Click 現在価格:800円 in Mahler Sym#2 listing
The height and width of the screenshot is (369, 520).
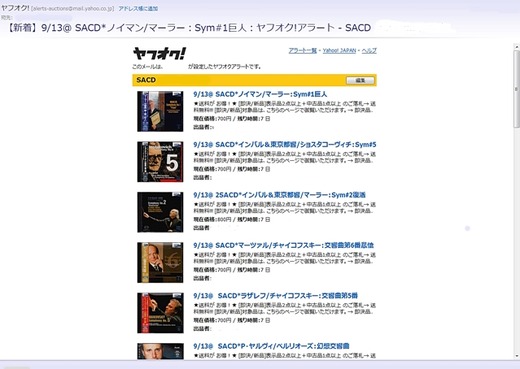tap(212, 219)
